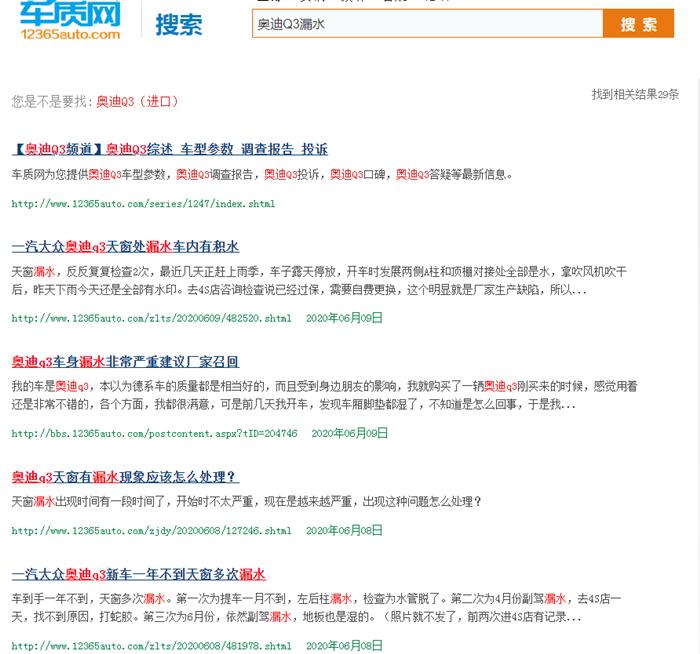Click snippet starting 天窗漏水出现时间有一段时间了
The width and height of the screenshot is (700, 654).
coord(247,502)
